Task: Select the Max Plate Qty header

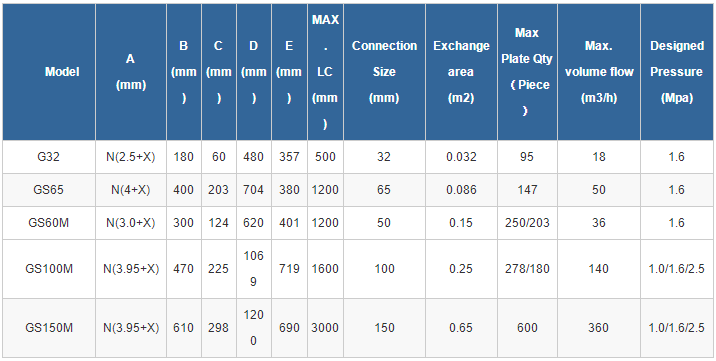Action: (x=527, y=72)
